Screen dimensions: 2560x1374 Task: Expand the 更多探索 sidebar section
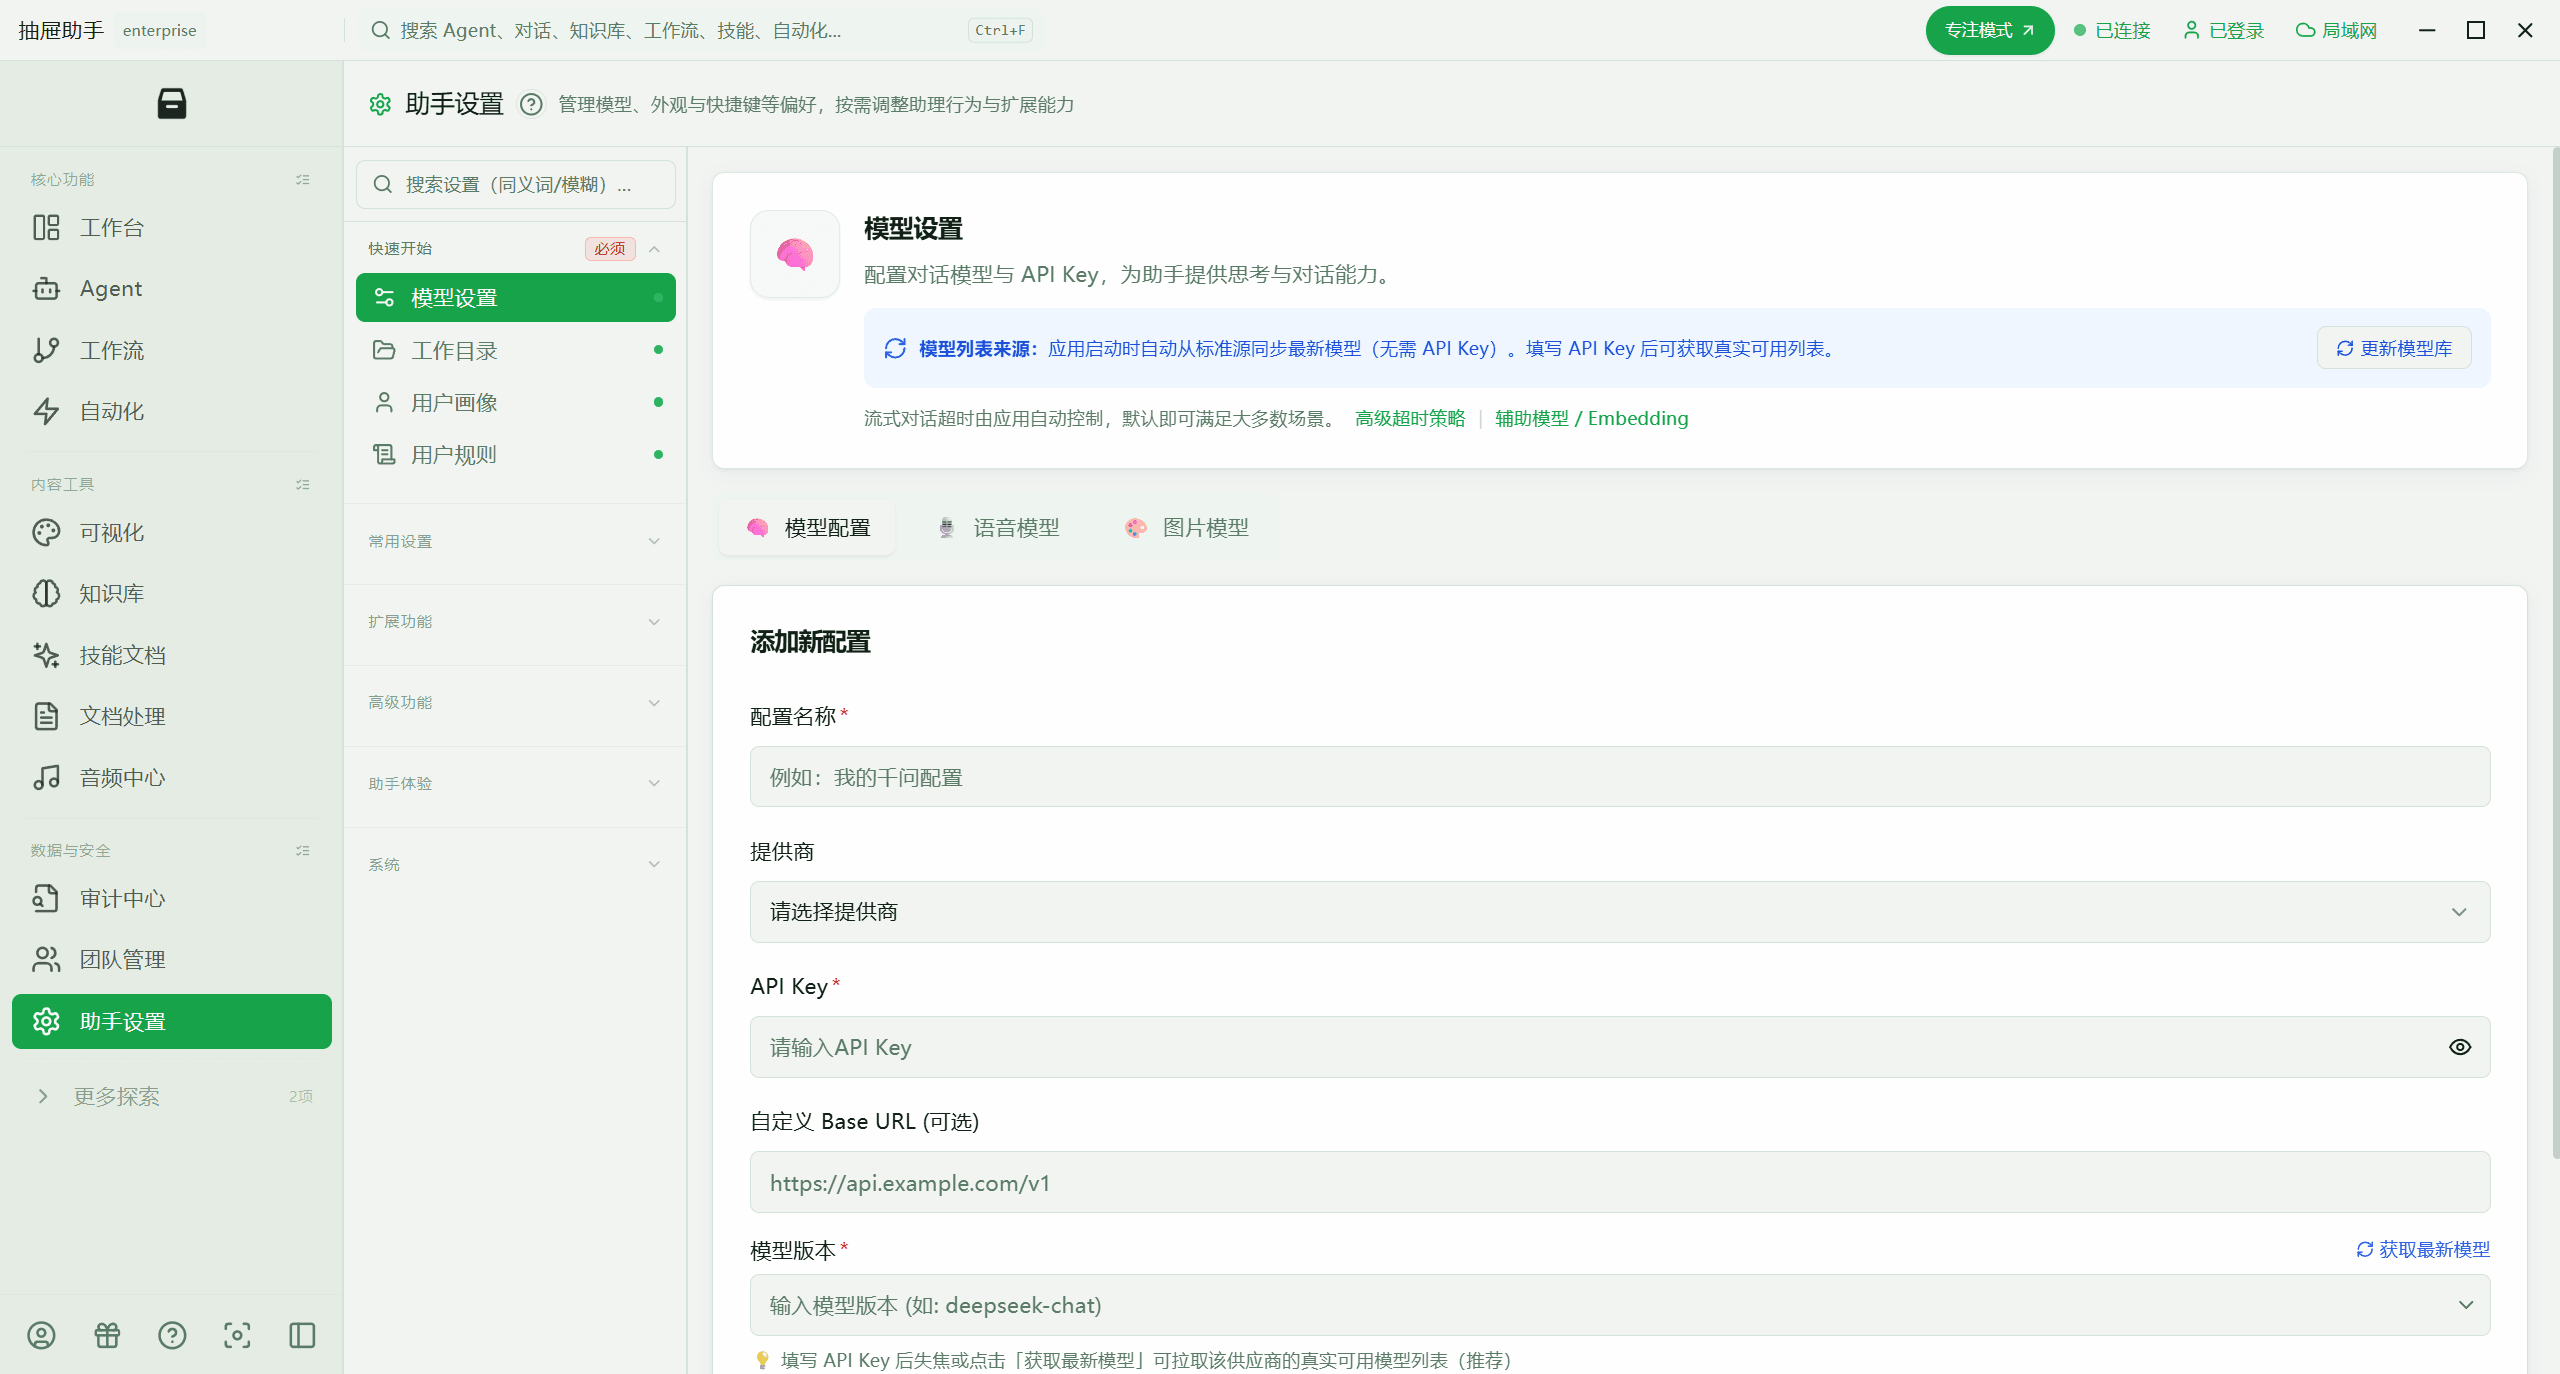click(172, 1097)
